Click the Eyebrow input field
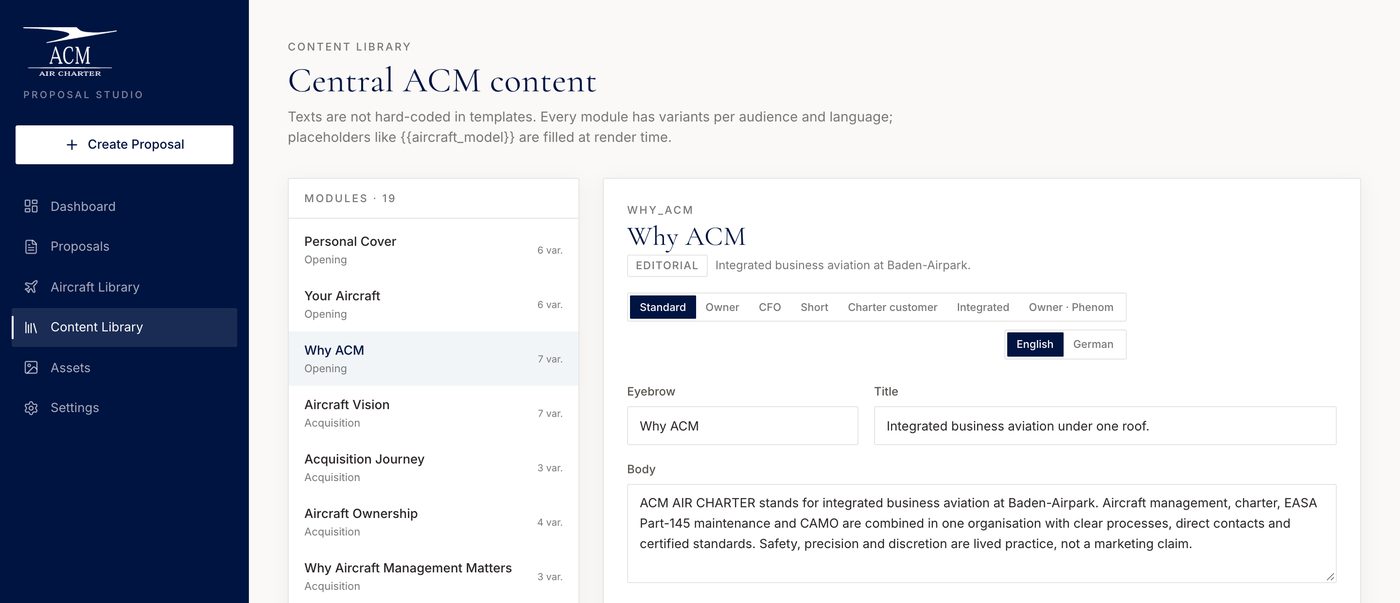Screen dimensions: 1400x603 coord(742,426)
